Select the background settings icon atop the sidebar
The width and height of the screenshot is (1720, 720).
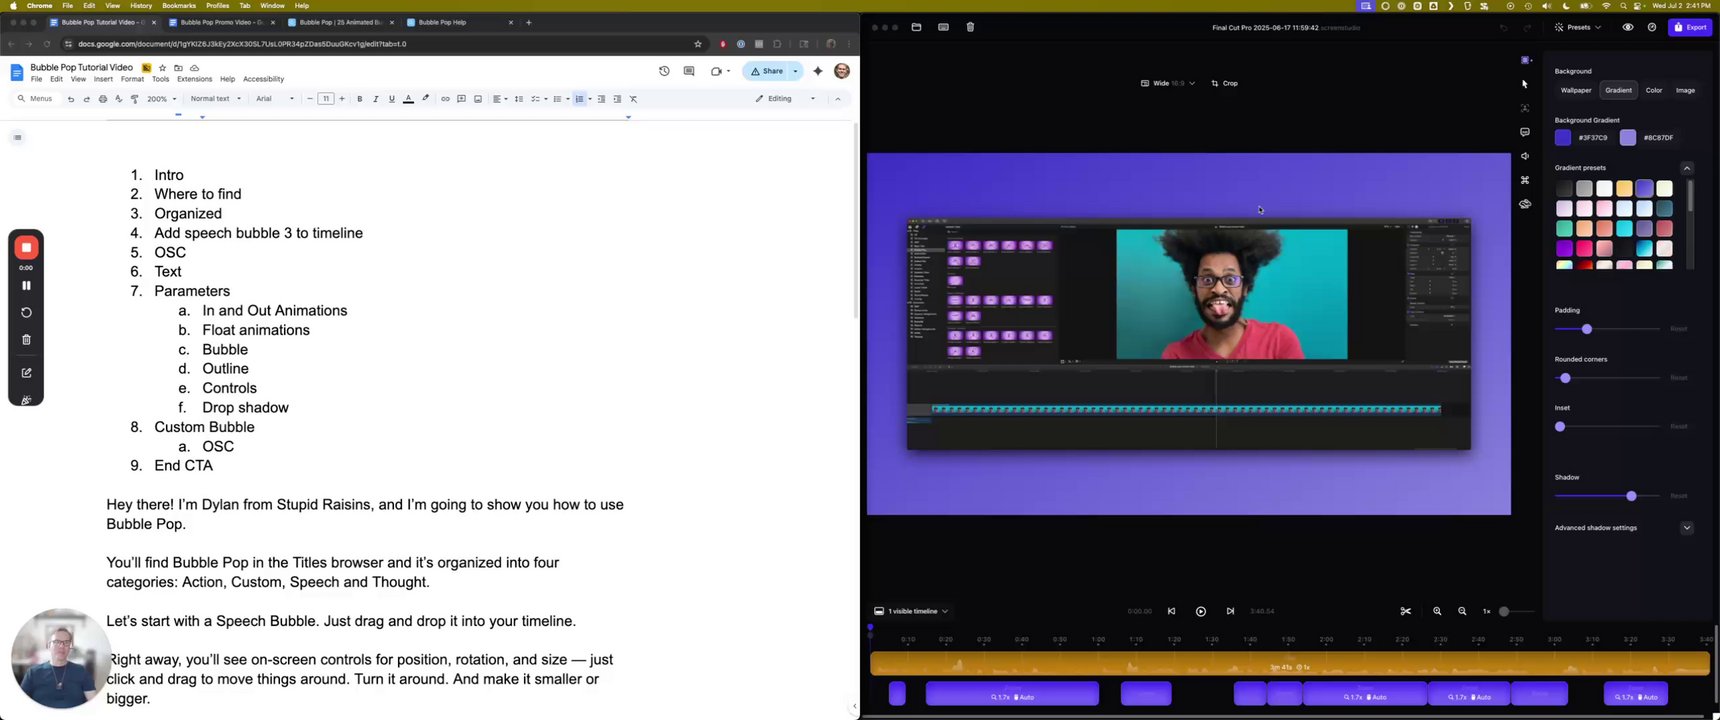pos(1525,60)
